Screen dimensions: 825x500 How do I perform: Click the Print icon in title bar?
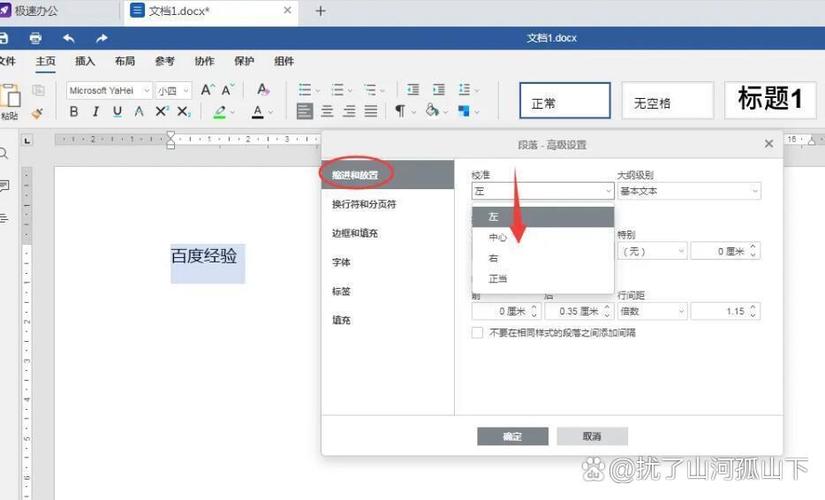coord(35,38)
